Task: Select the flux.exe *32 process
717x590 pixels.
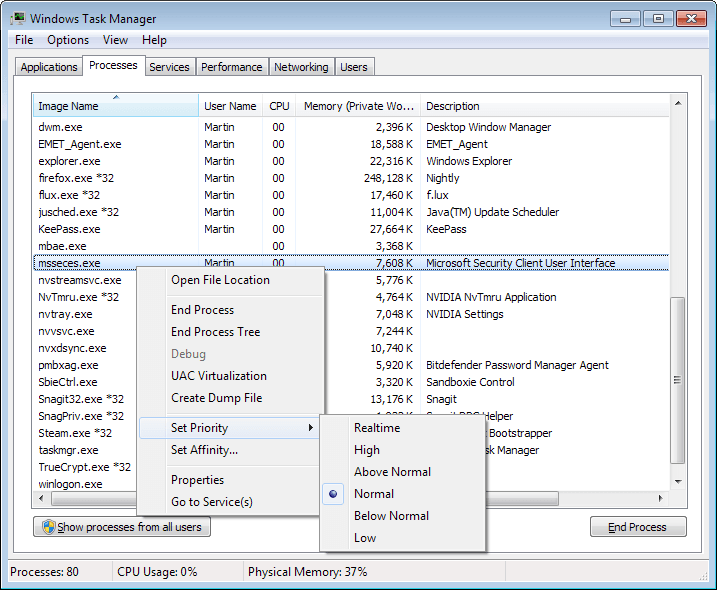Action: click(351, 195)
